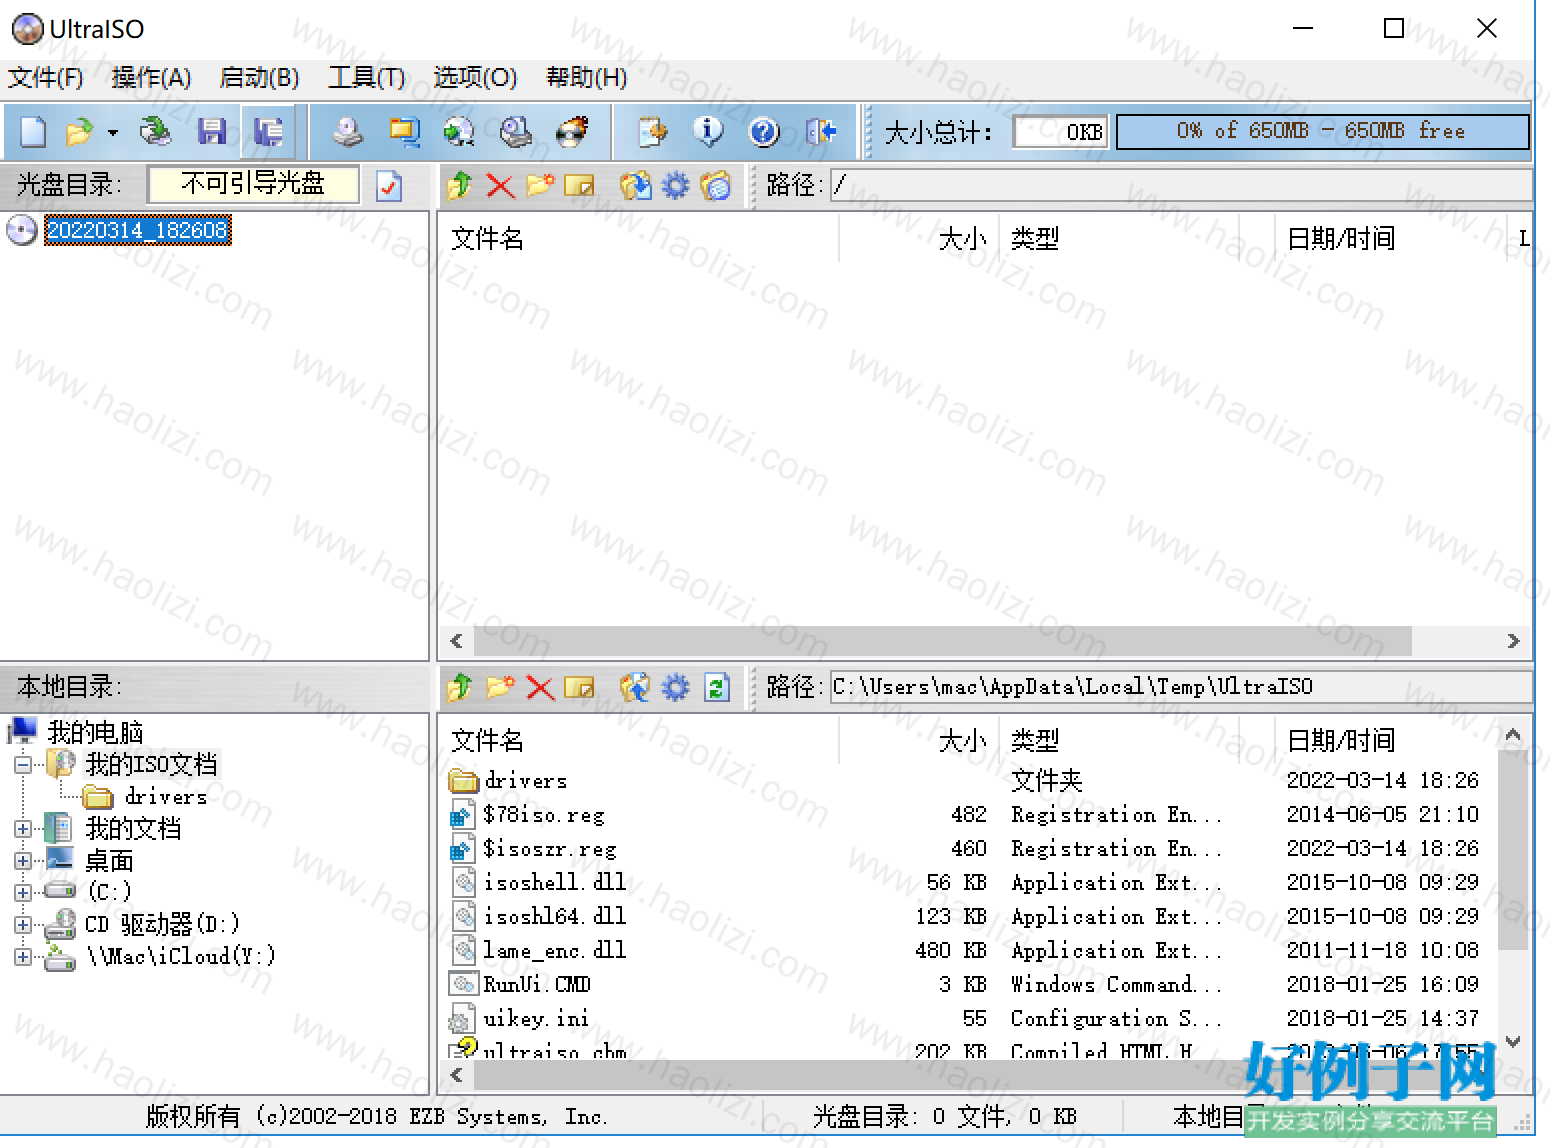Click the open-file folder icon in main toolbar

pyautogui.click(x=79, y=131)
